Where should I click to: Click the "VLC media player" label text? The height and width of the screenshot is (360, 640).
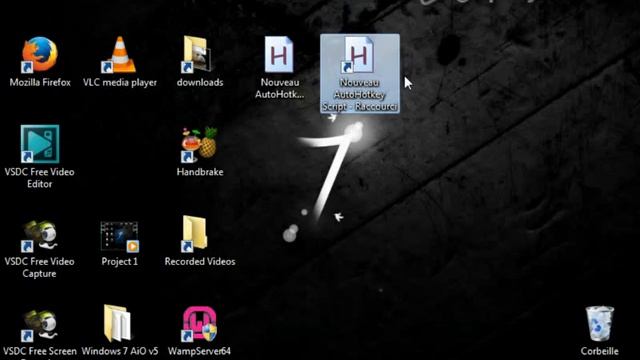point(120,82)
